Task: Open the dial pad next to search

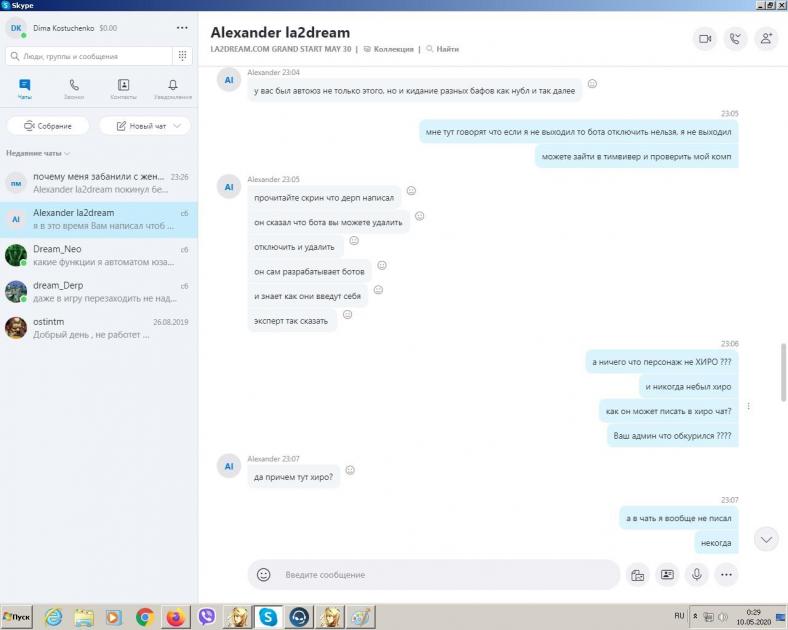Action: 182,56
